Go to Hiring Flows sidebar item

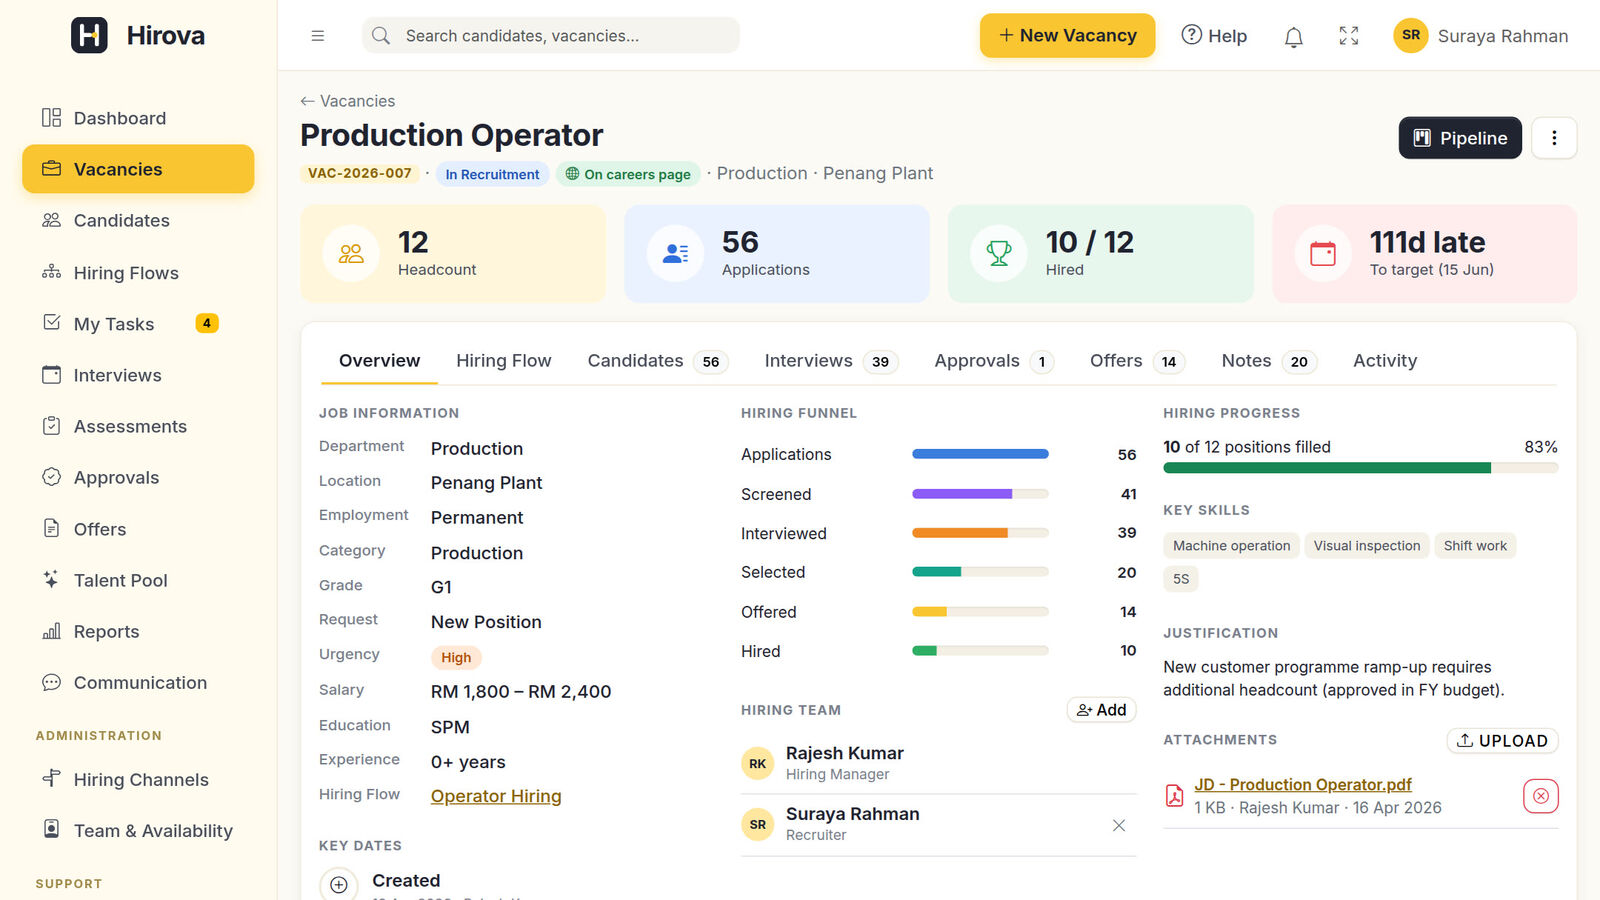pyautogui.click(x=138, y=272)
